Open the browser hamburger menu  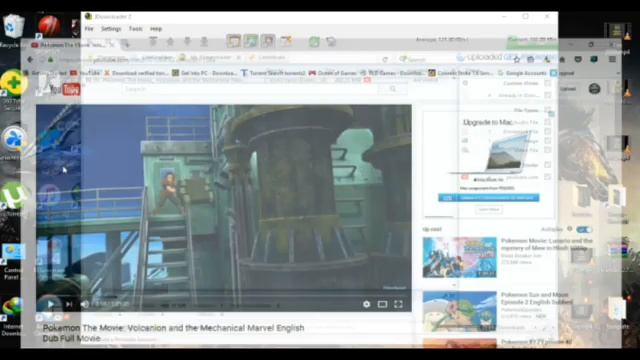[612, 60]
